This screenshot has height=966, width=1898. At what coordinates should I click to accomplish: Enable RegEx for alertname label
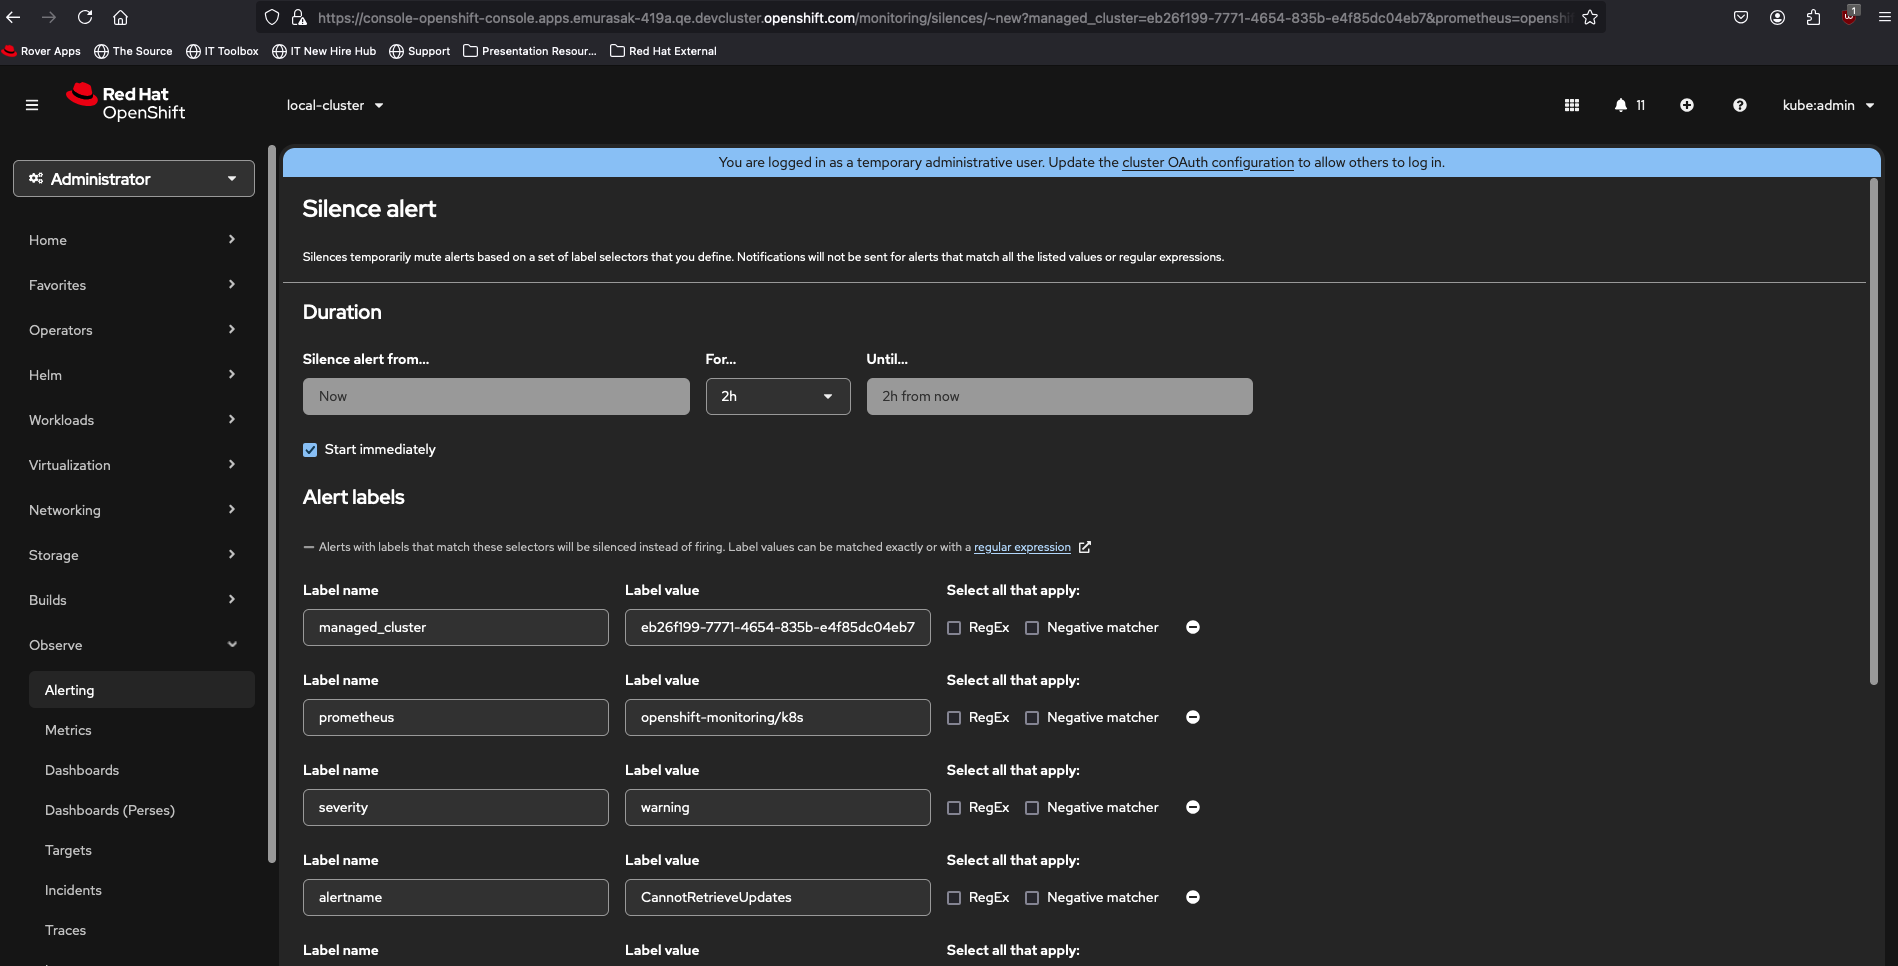point(954,898)
